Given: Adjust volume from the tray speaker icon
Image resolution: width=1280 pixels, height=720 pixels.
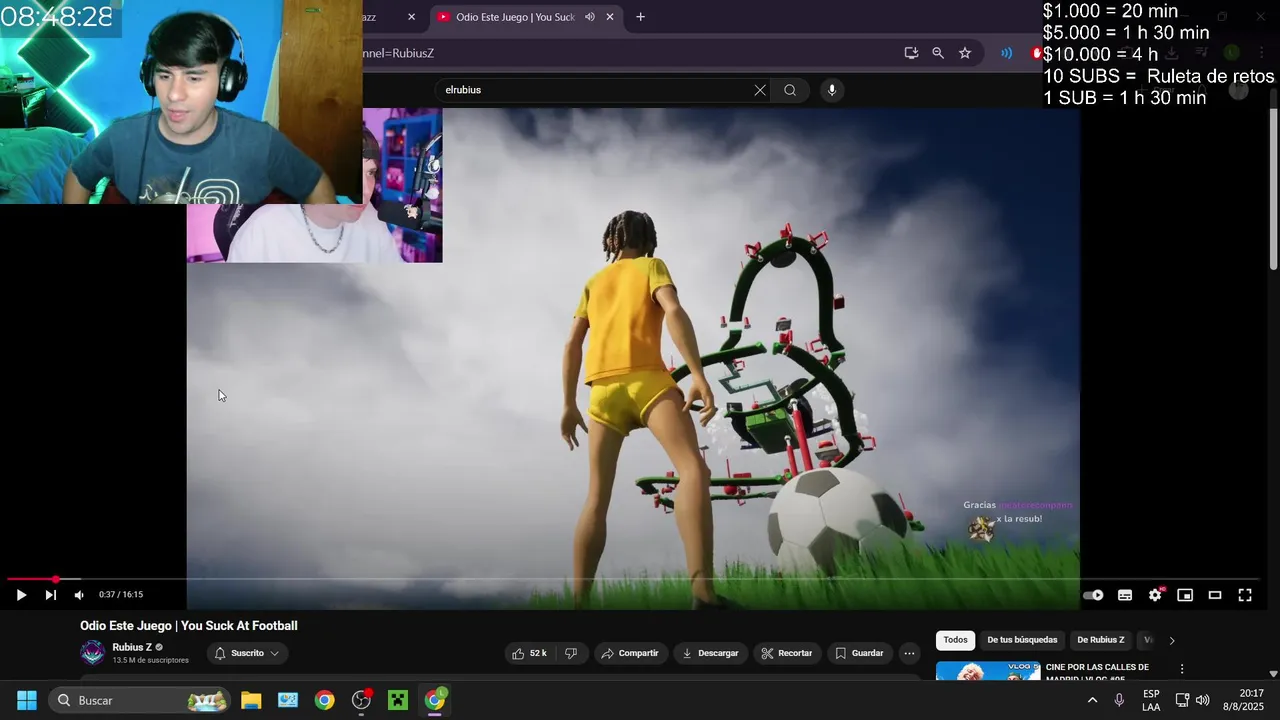Looking at the screenshot, I should coord(1202,700).
